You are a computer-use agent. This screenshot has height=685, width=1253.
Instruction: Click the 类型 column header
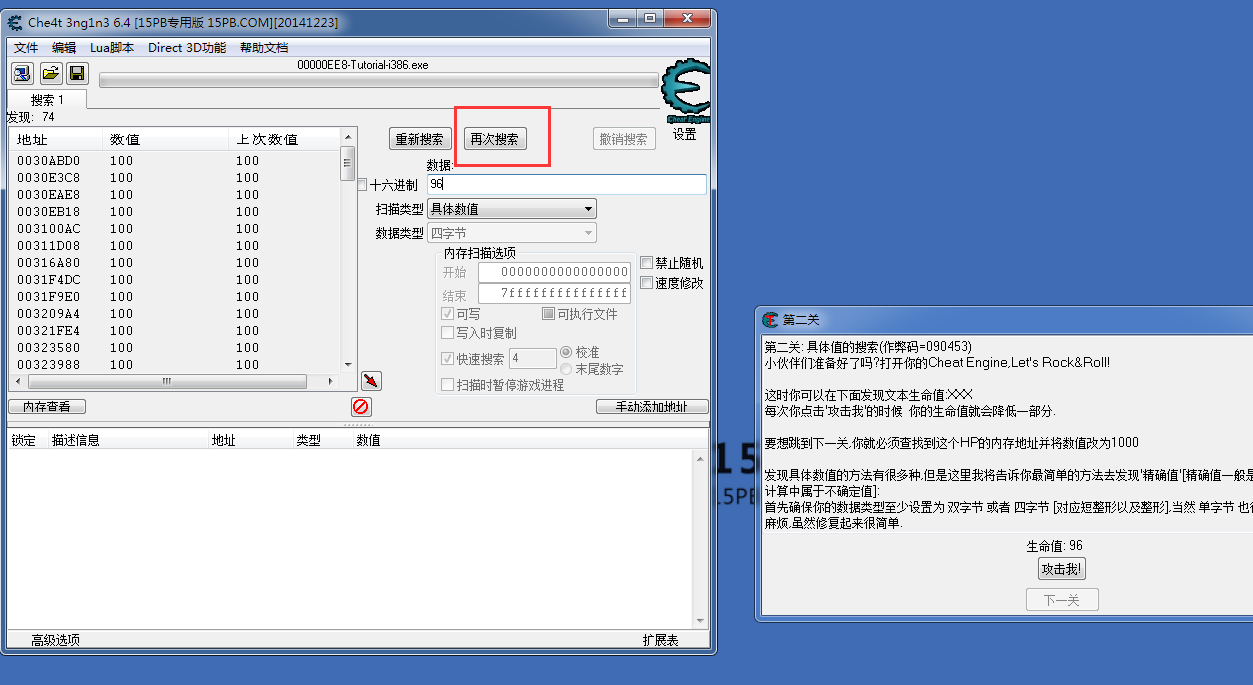(x=322, y=440)
